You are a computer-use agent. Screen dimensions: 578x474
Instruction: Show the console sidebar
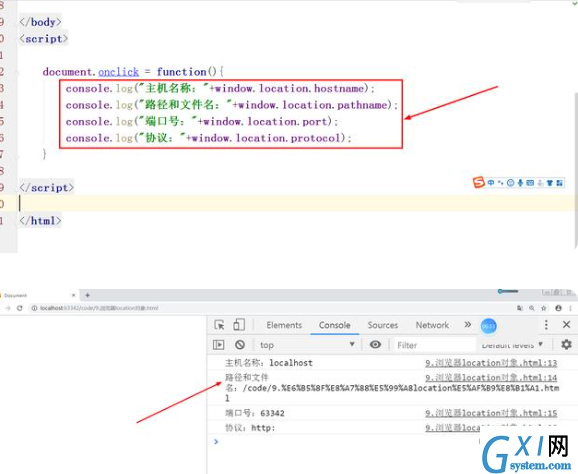pyautogui.click(x=219, y=345)
